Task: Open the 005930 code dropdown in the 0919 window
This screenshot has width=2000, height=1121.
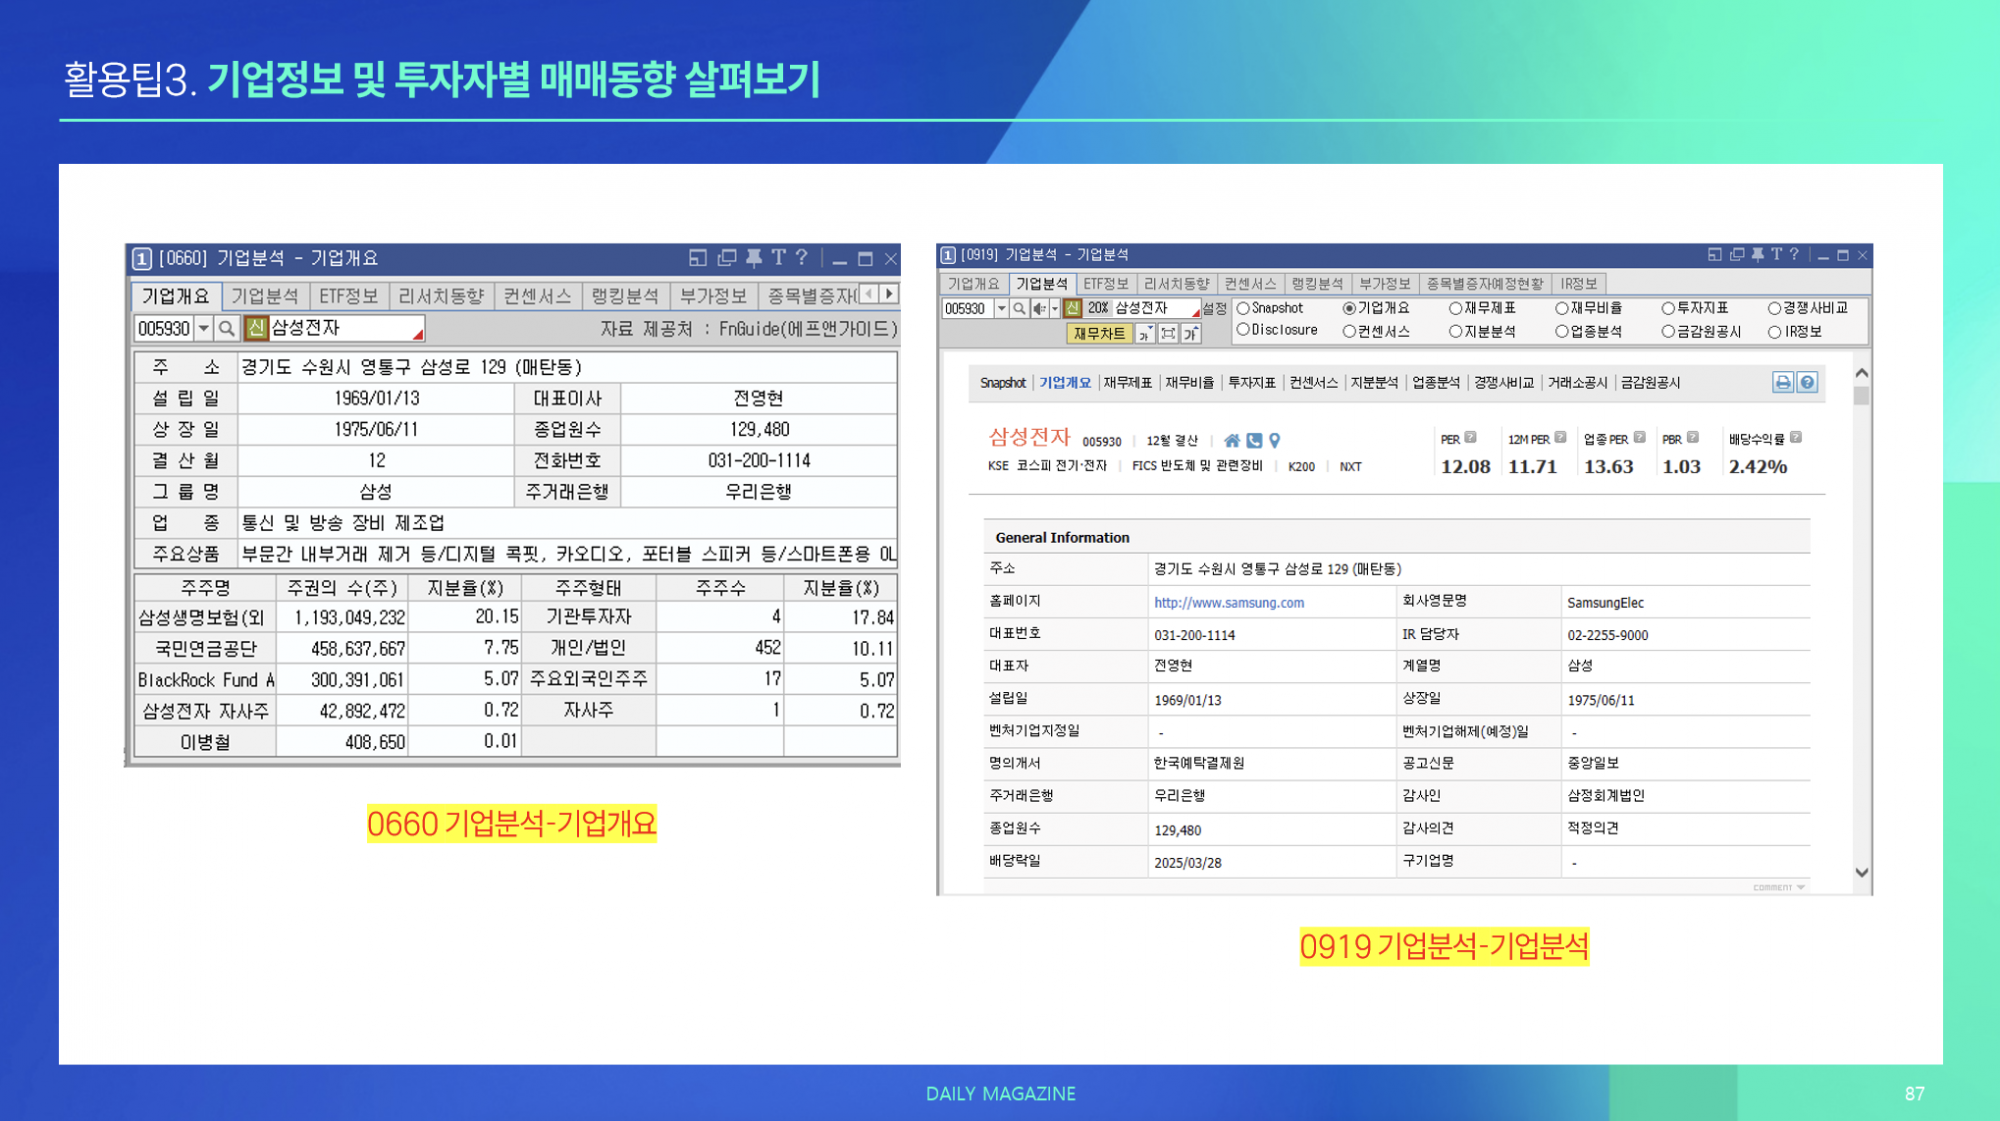Action: point(1002,309)
